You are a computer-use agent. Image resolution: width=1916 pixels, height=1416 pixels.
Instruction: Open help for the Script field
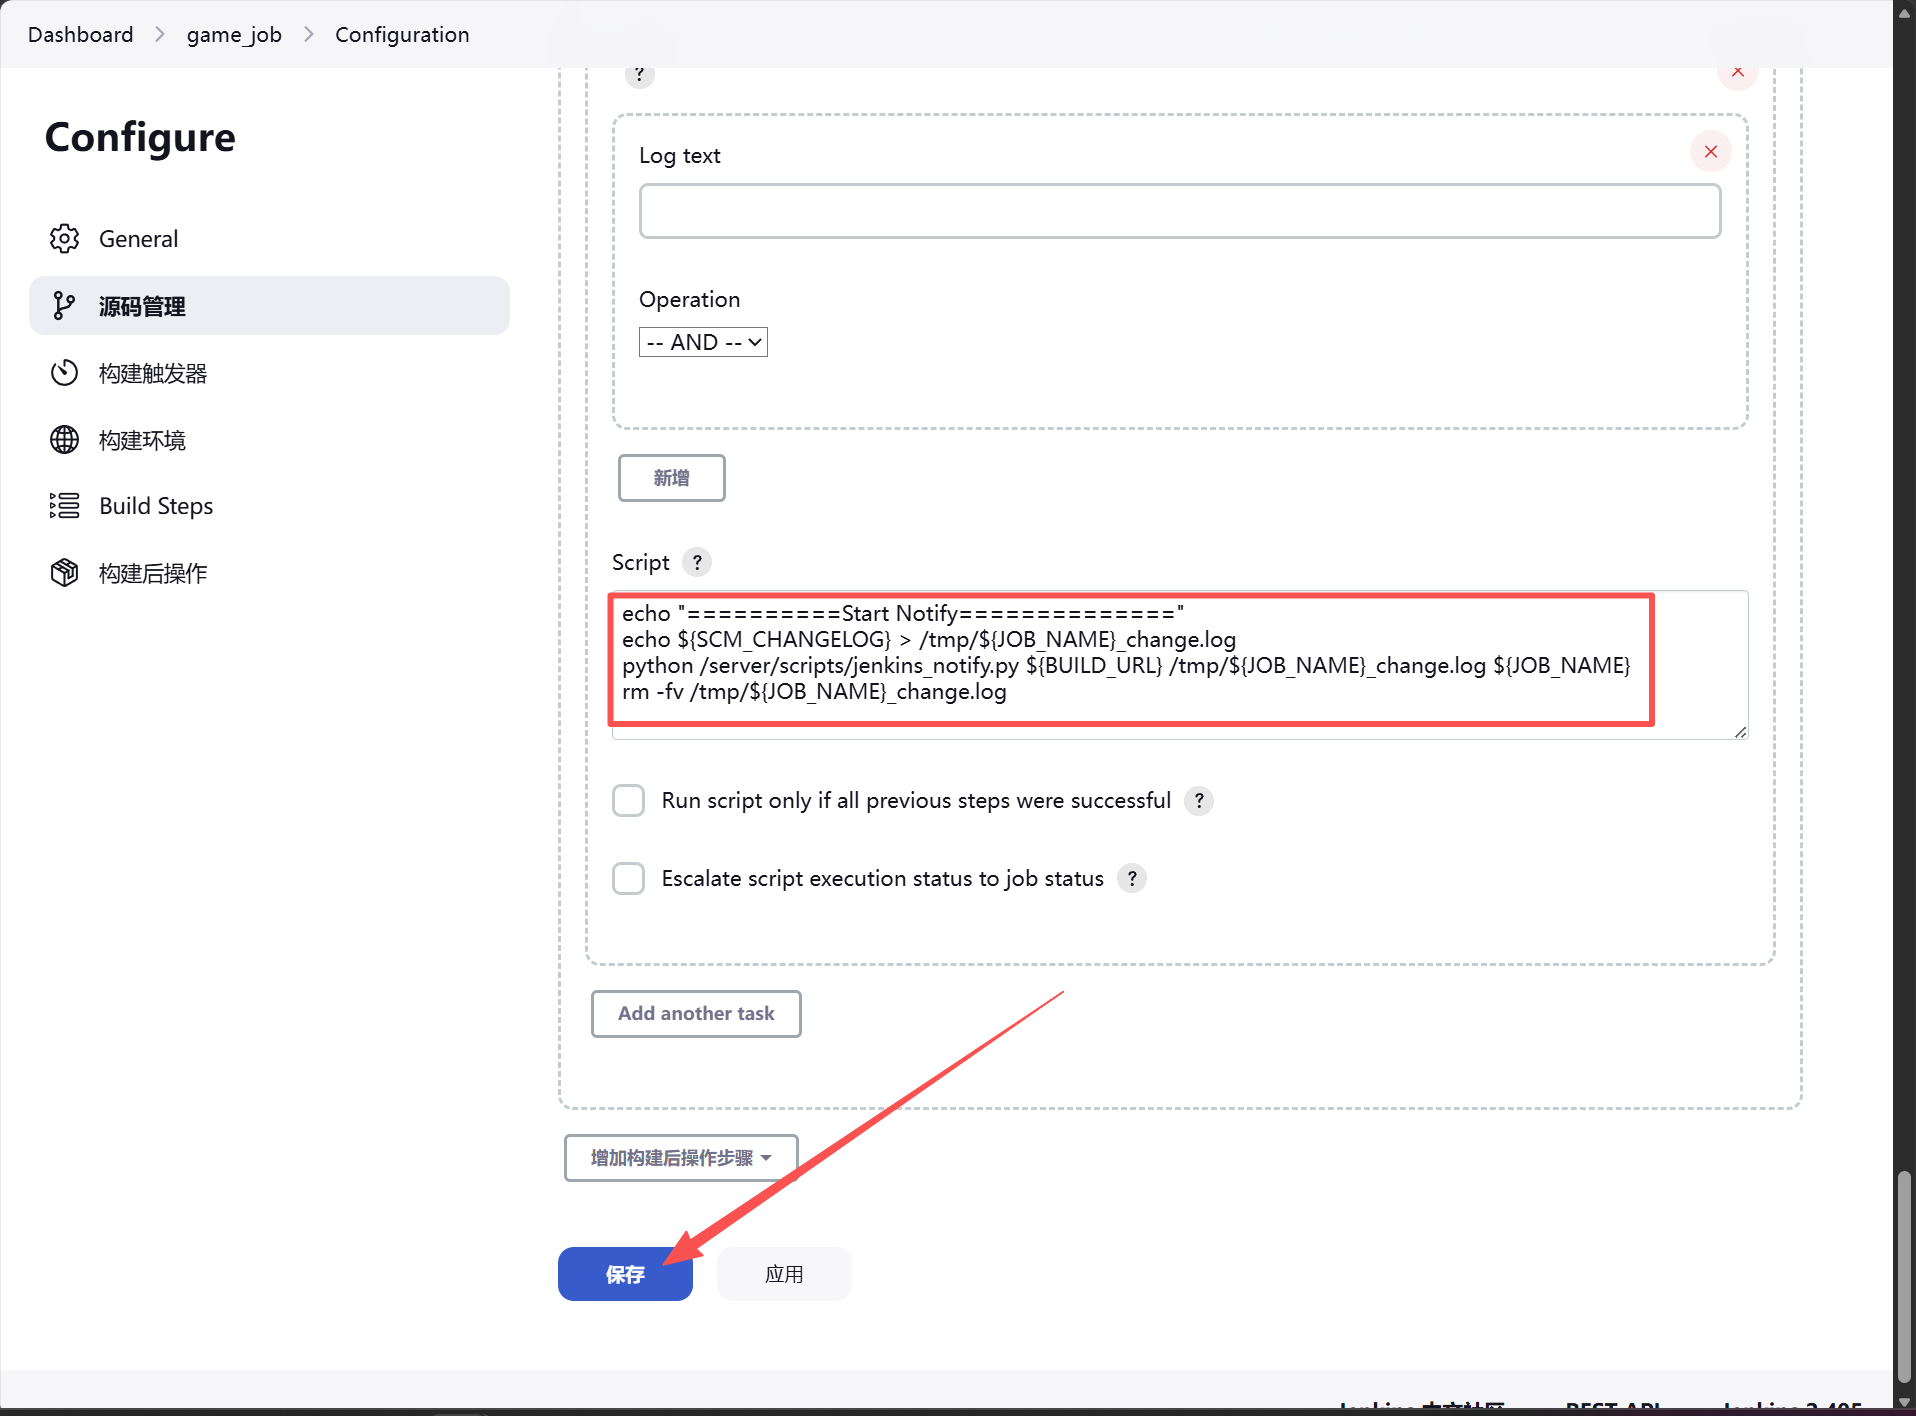[697, 562]
